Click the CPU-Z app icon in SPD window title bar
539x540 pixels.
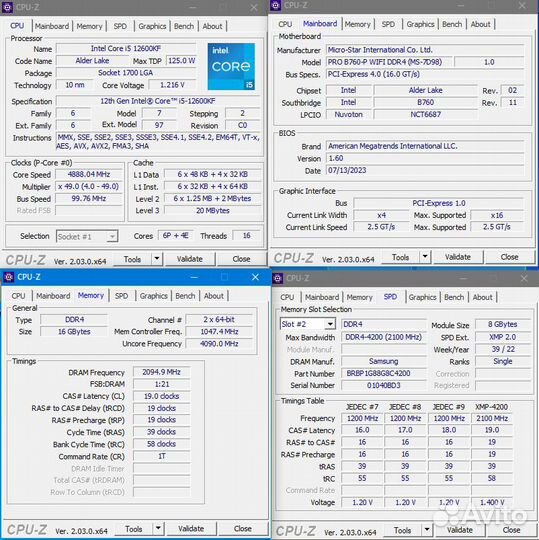(278, 278)
